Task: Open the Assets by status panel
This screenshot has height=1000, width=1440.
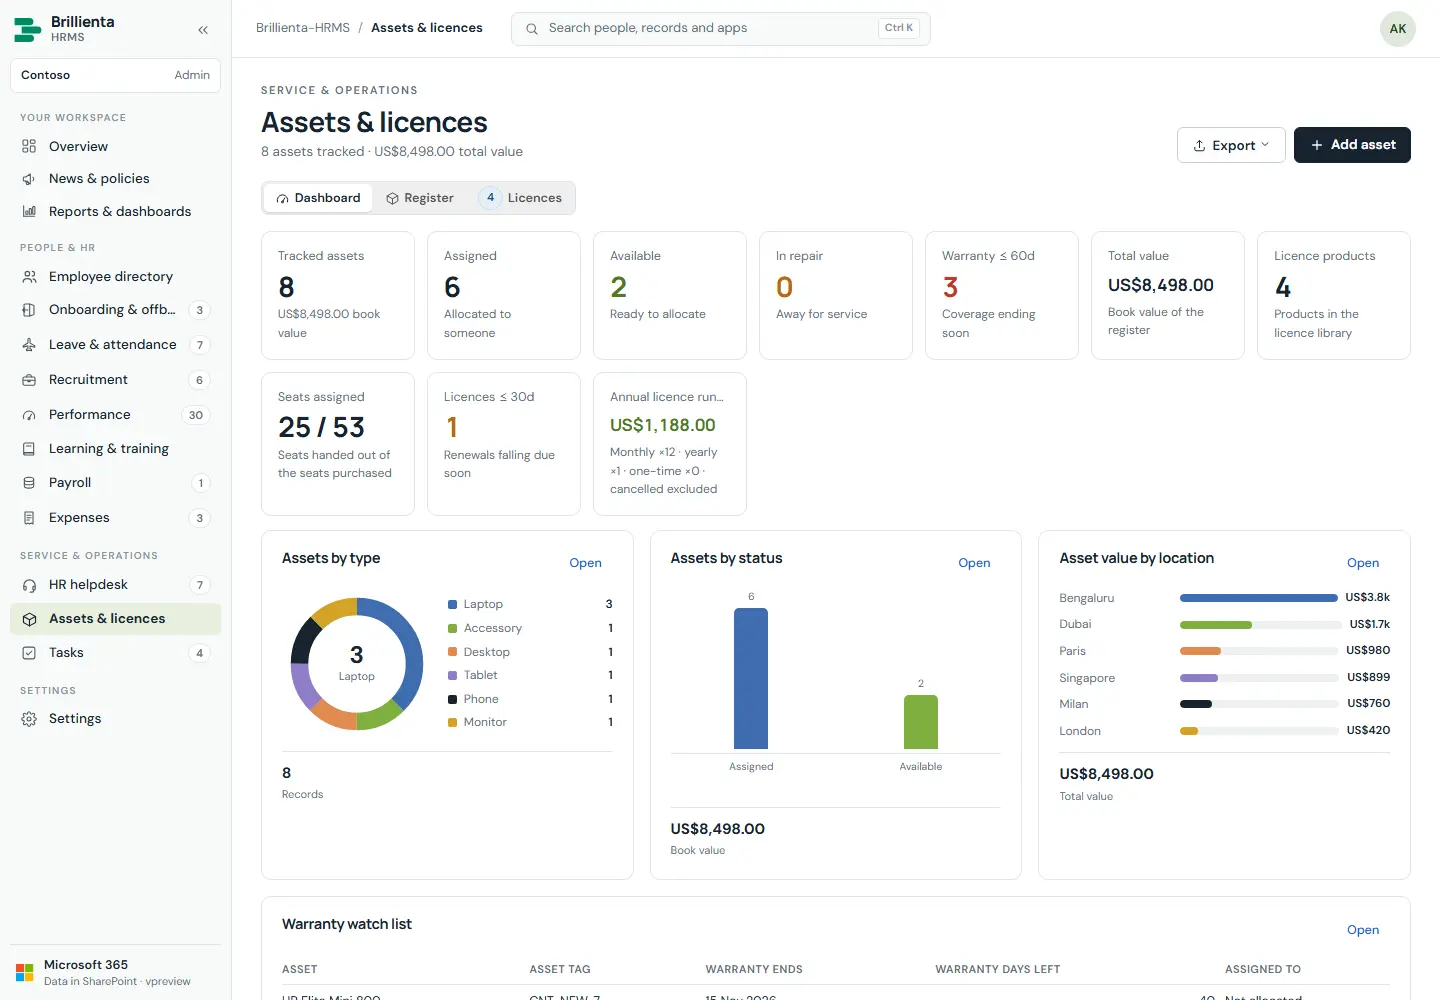Action: 974,563
